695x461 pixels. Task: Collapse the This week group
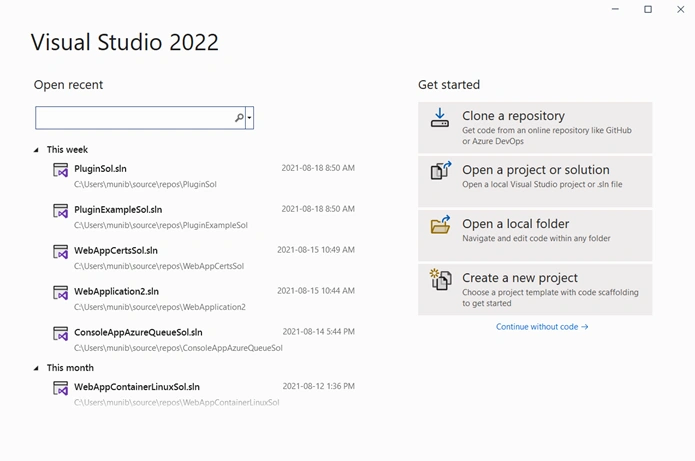pos(36,150)
